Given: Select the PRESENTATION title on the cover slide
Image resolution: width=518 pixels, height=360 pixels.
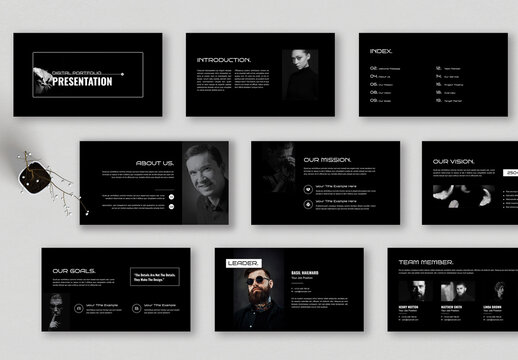Looking at the screenshot, I should [82, 82].
